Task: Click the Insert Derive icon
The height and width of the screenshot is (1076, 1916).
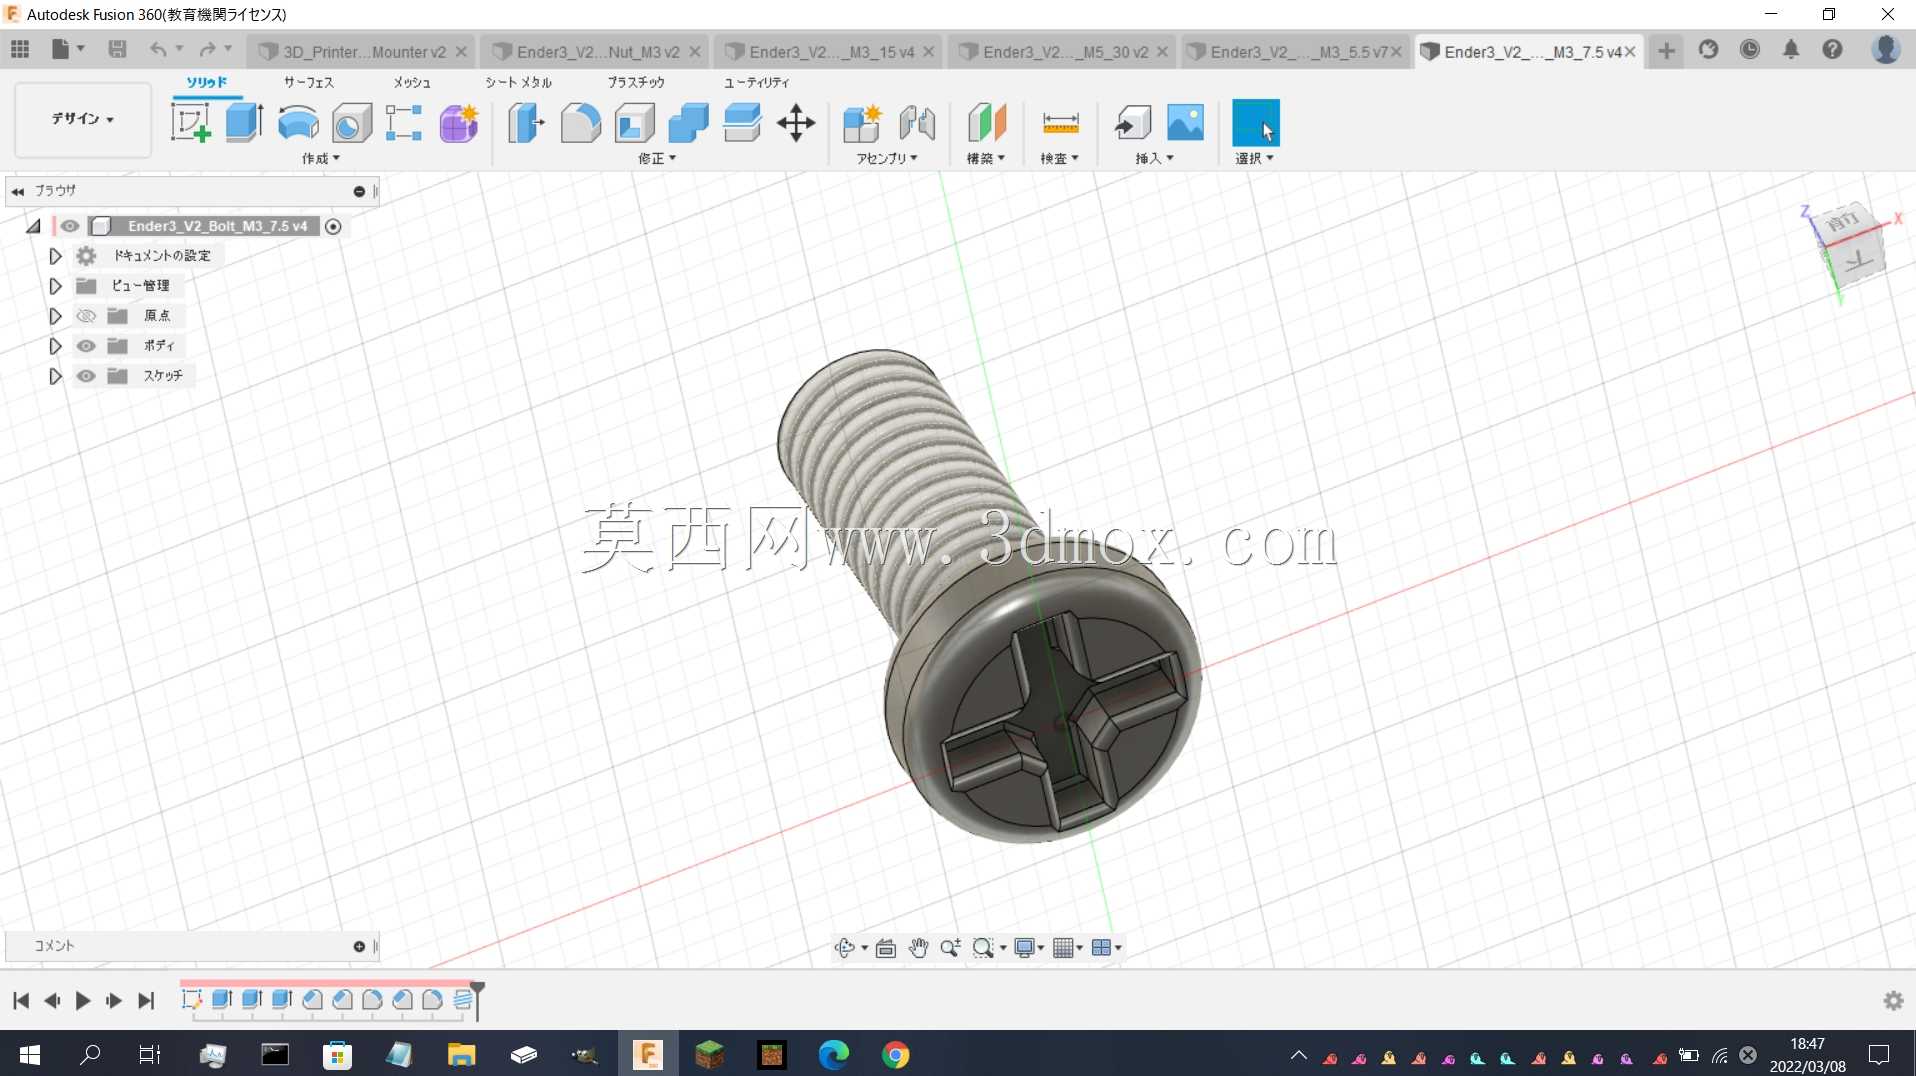Action: tap(1133, 123)
